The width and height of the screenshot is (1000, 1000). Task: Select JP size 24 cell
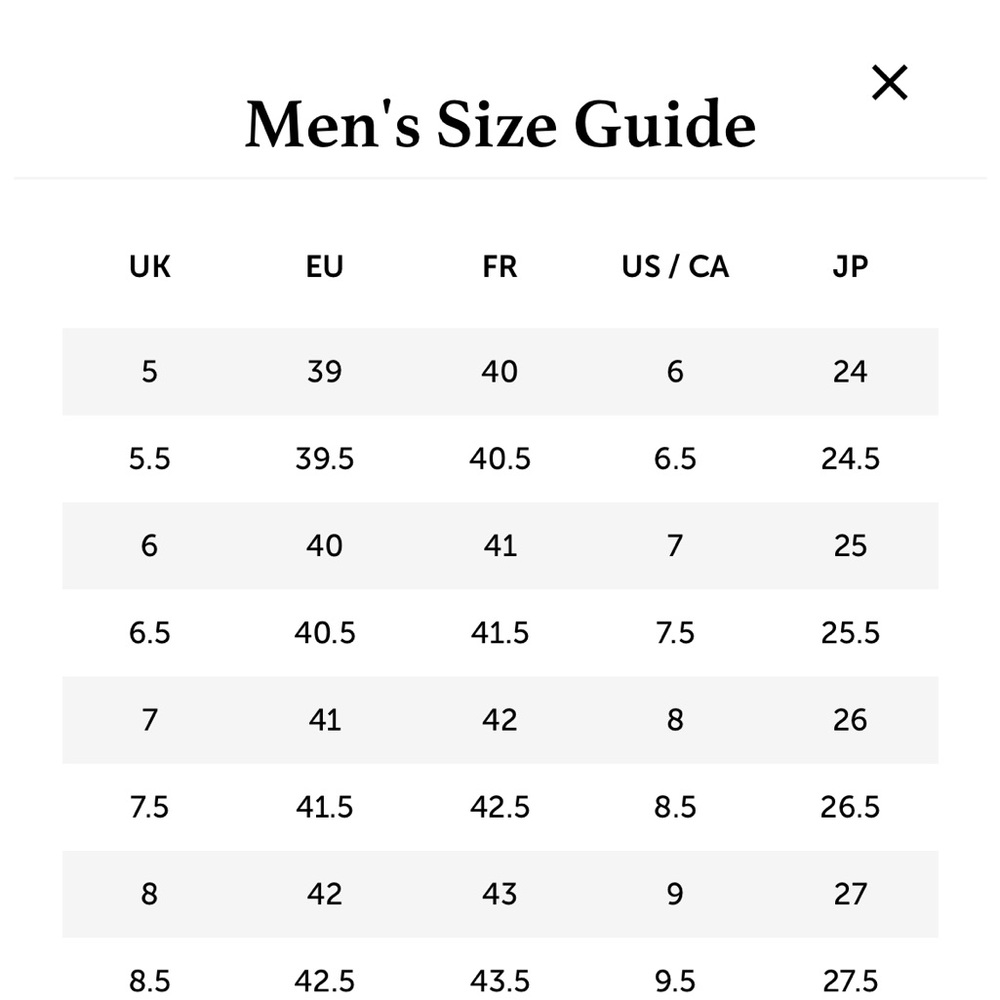[x=850, y=372]
